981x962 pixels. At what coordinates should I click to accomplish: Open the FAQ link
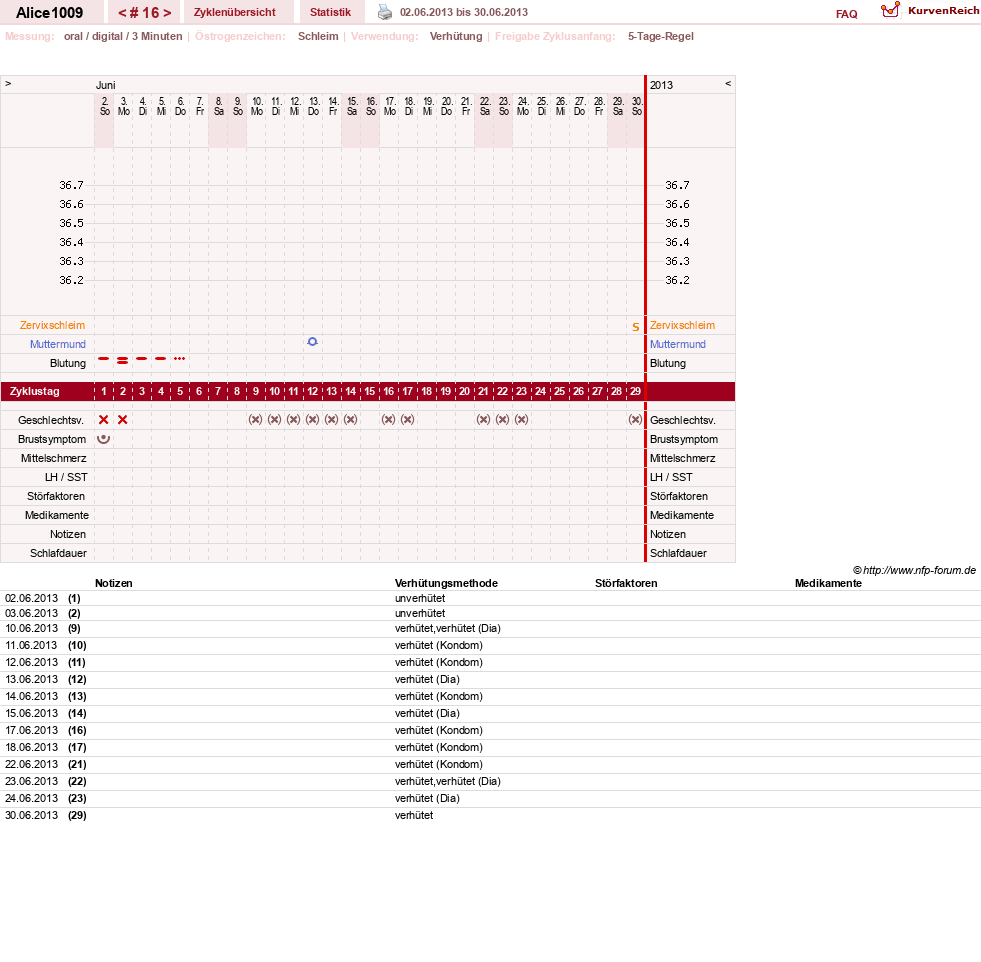pos(846,14)
